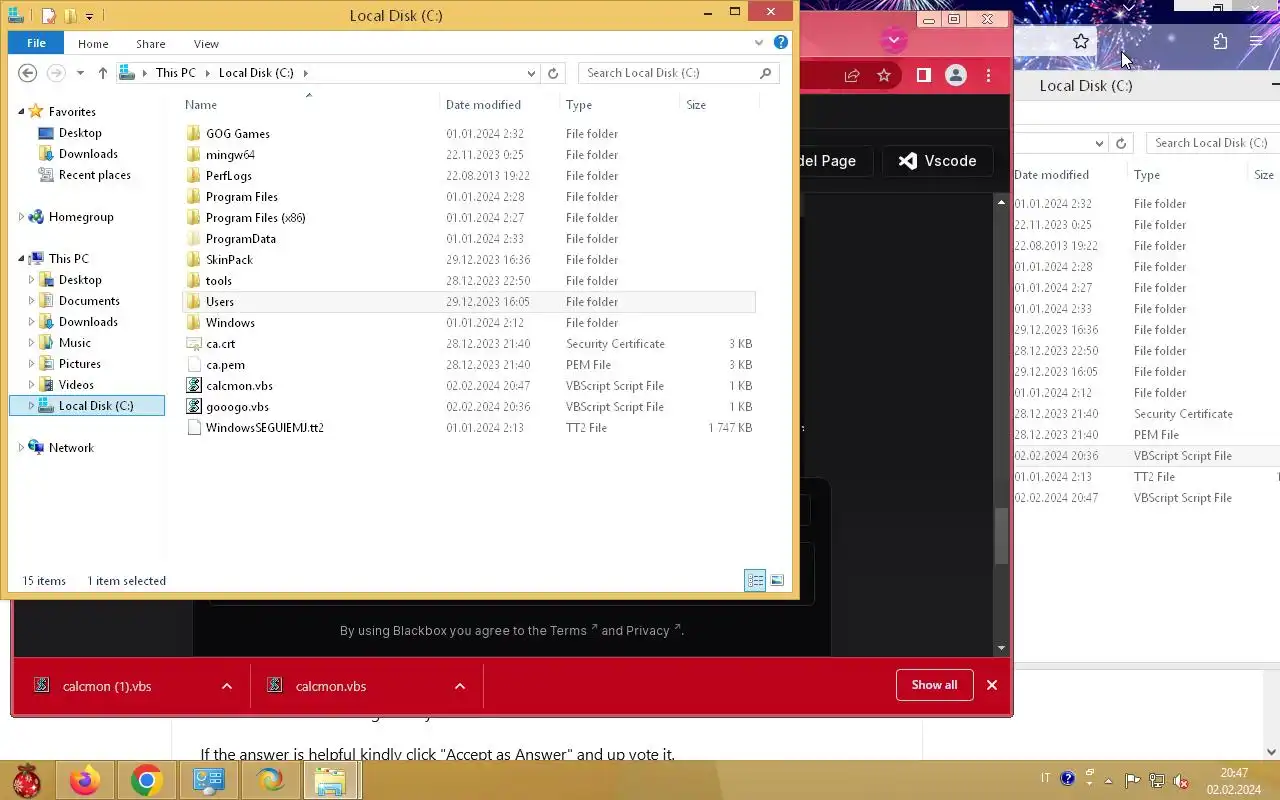Screen dimensions: 1280x800
Task: Click the New folder icon in quick access toolbar
Action: tap(70, 16)
